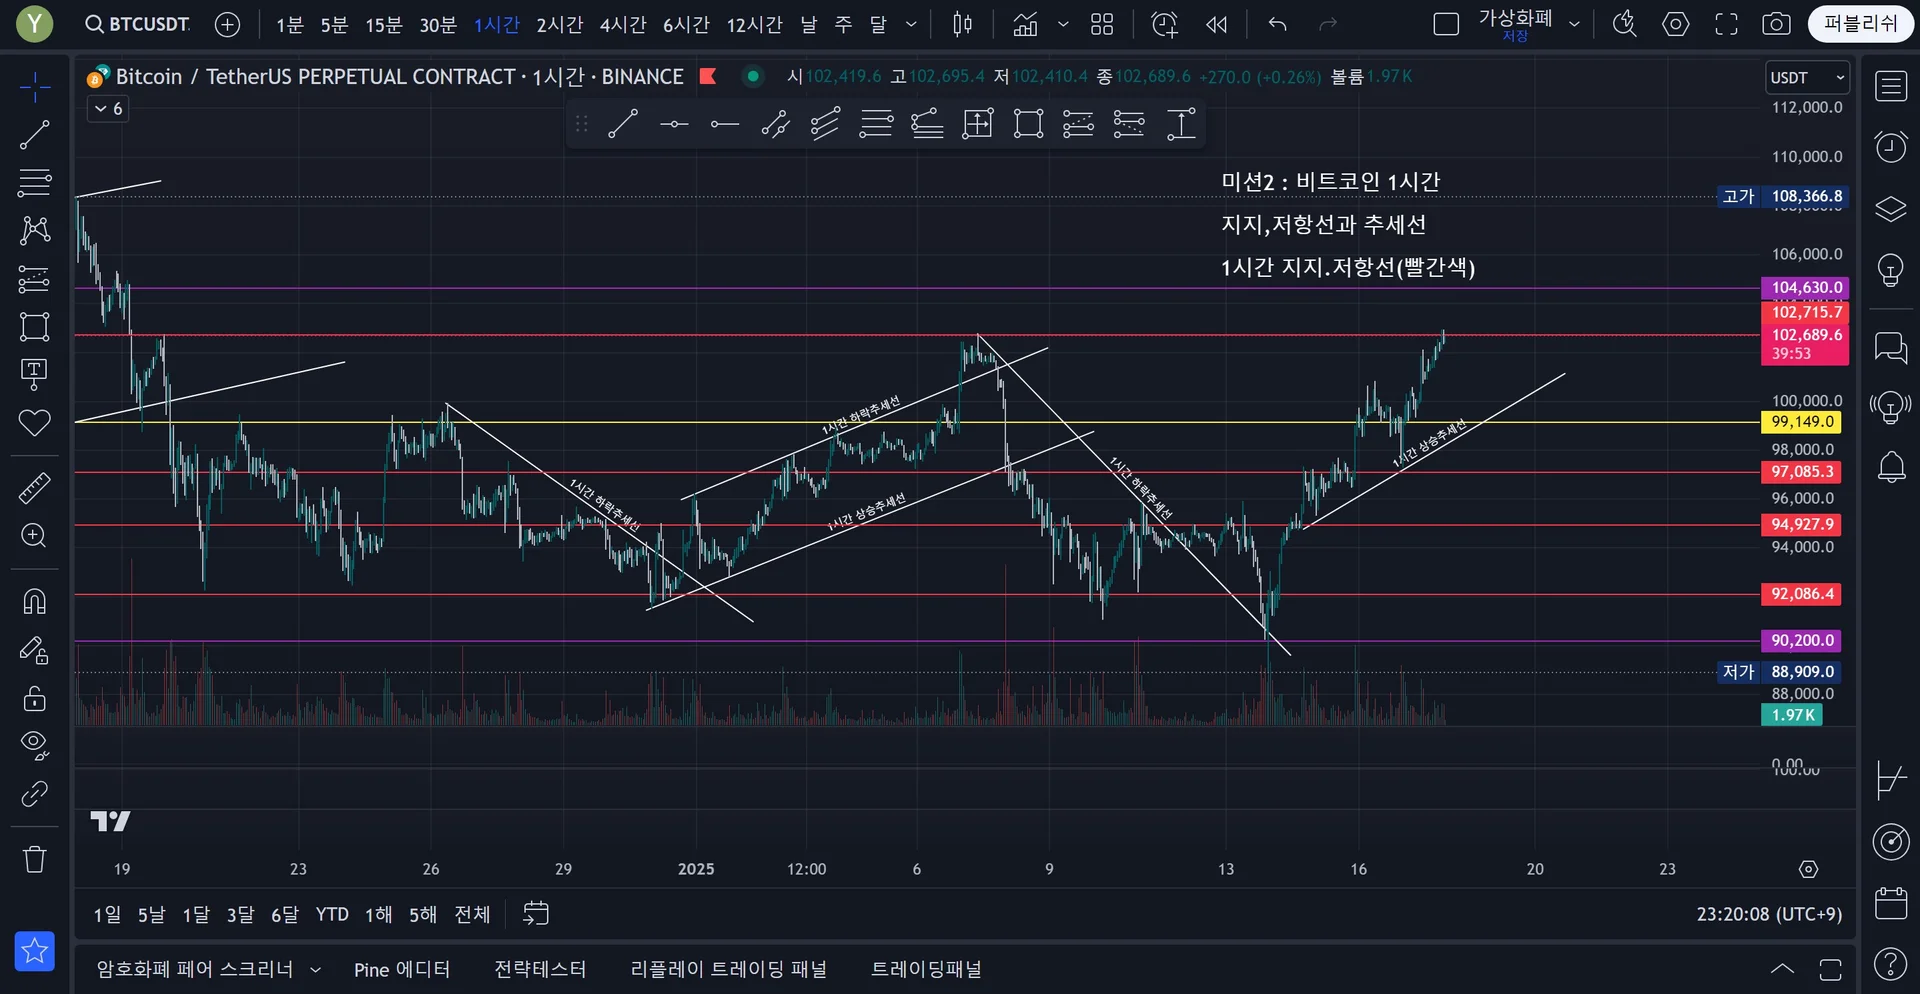Open the bar replay rewind icon

click(x=1216, y=24)
